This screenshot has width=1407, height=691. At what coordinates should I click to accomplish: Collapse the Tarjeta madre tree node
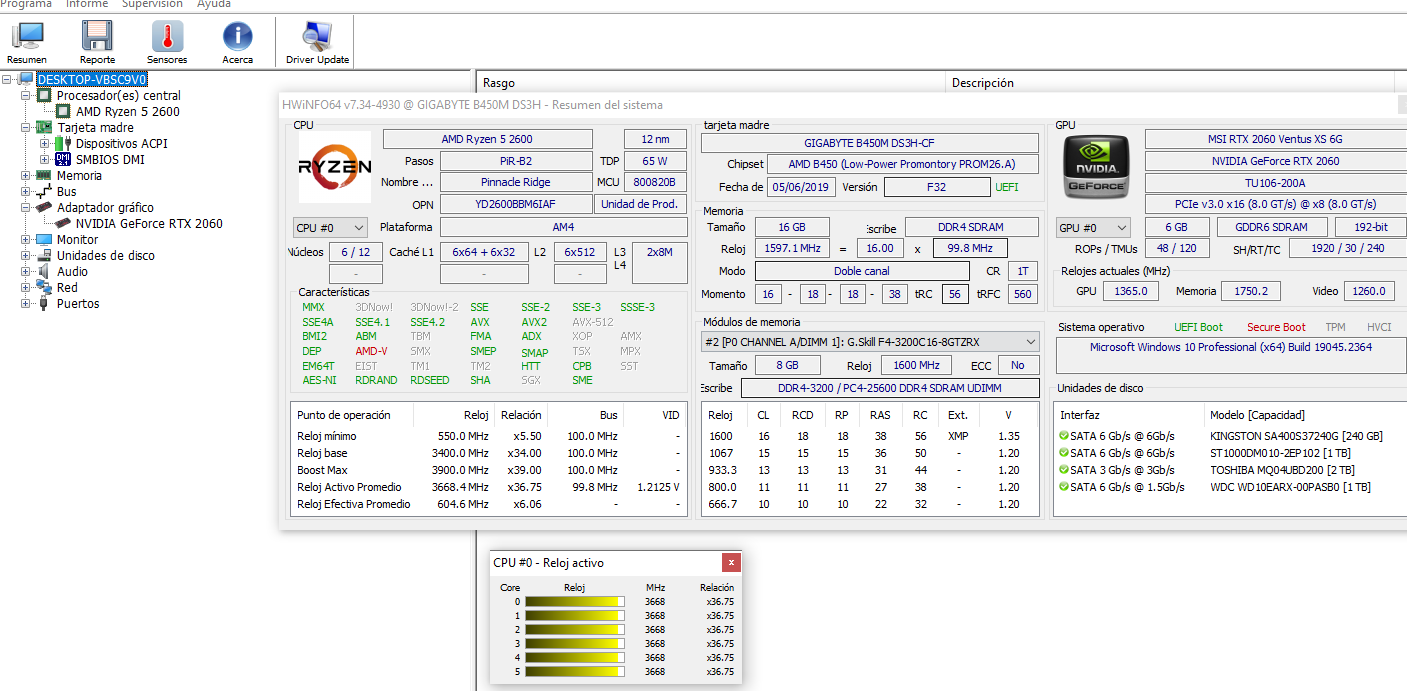click(x=26, y=128)
